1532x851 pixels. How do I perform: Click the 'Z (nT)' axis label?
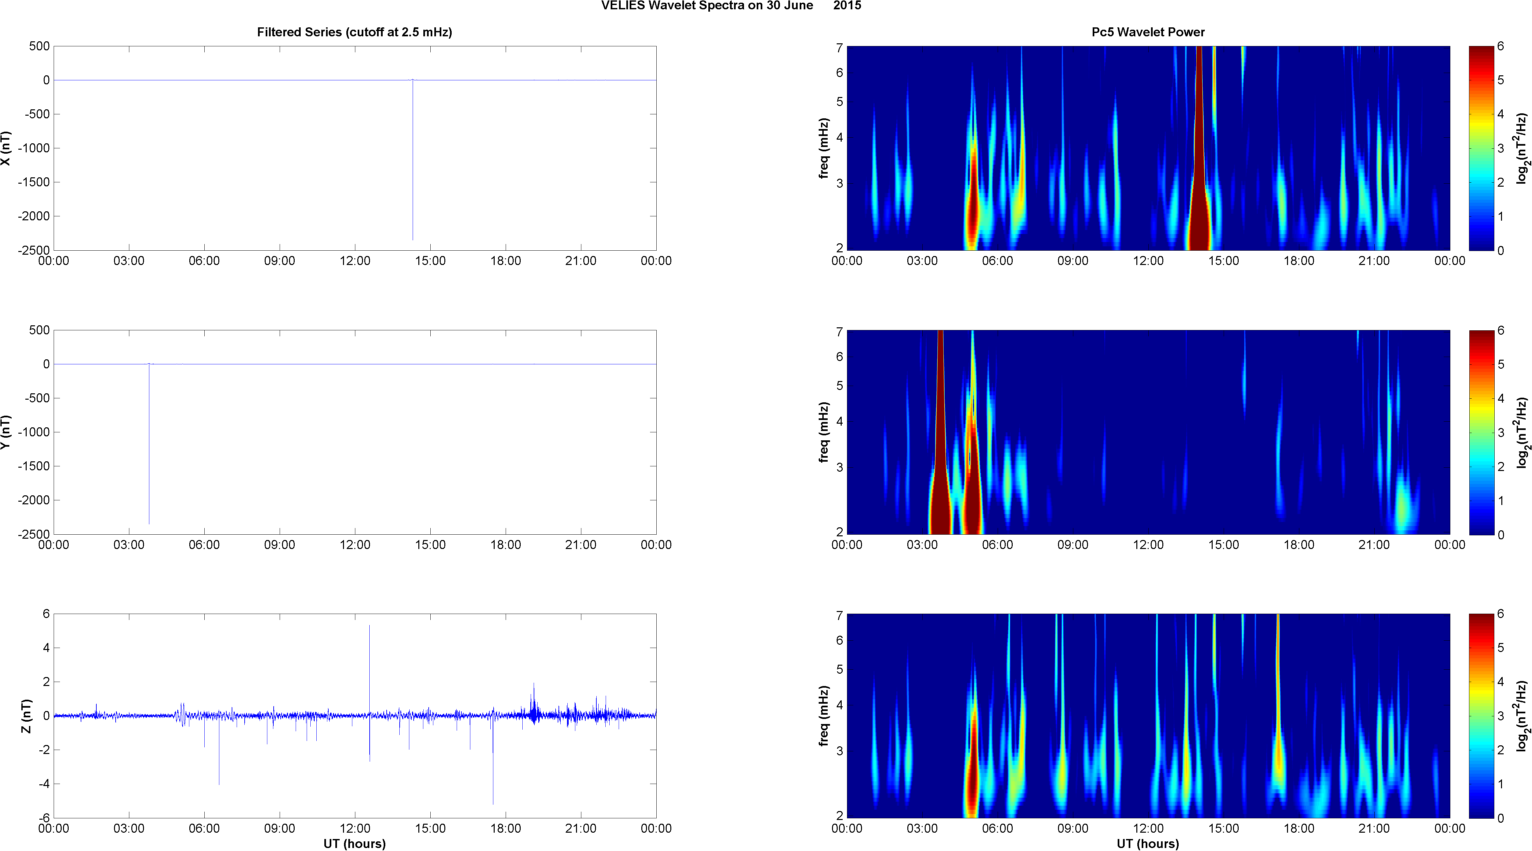27,716
